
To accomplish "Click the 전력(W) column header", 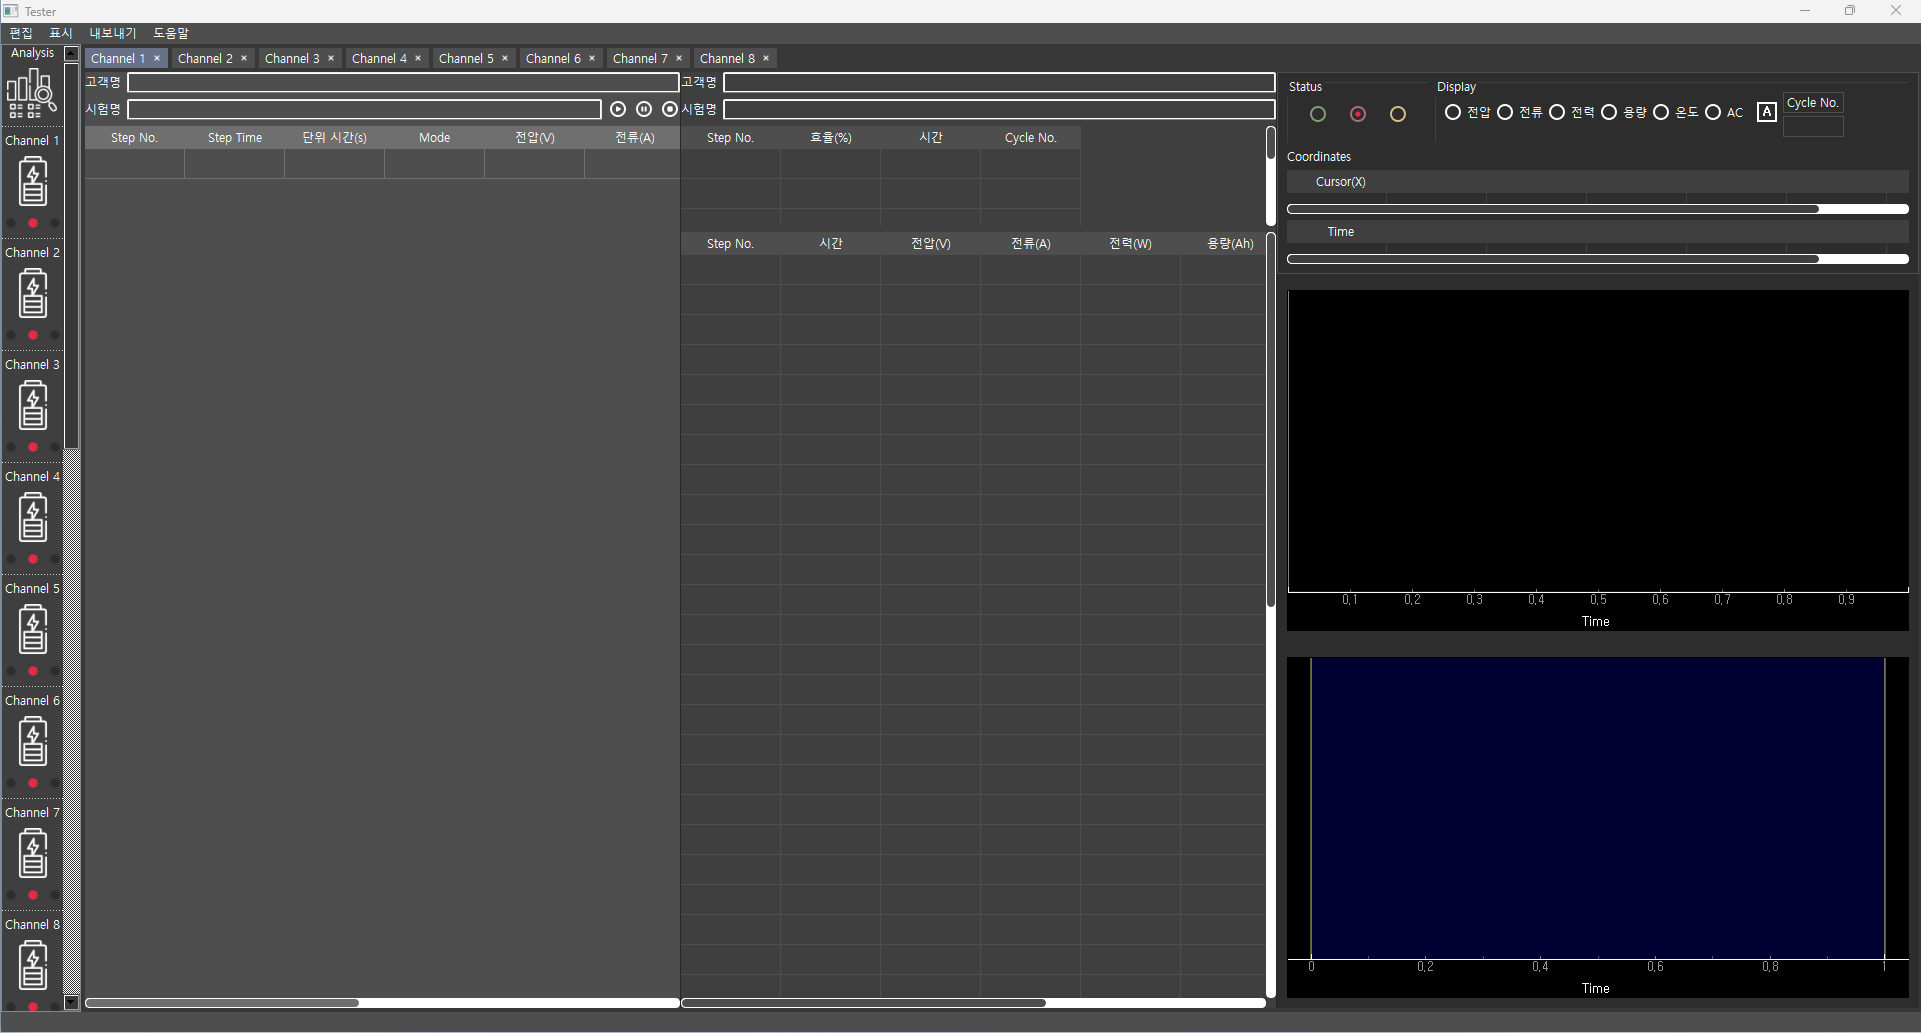I will click(1131, 244).
